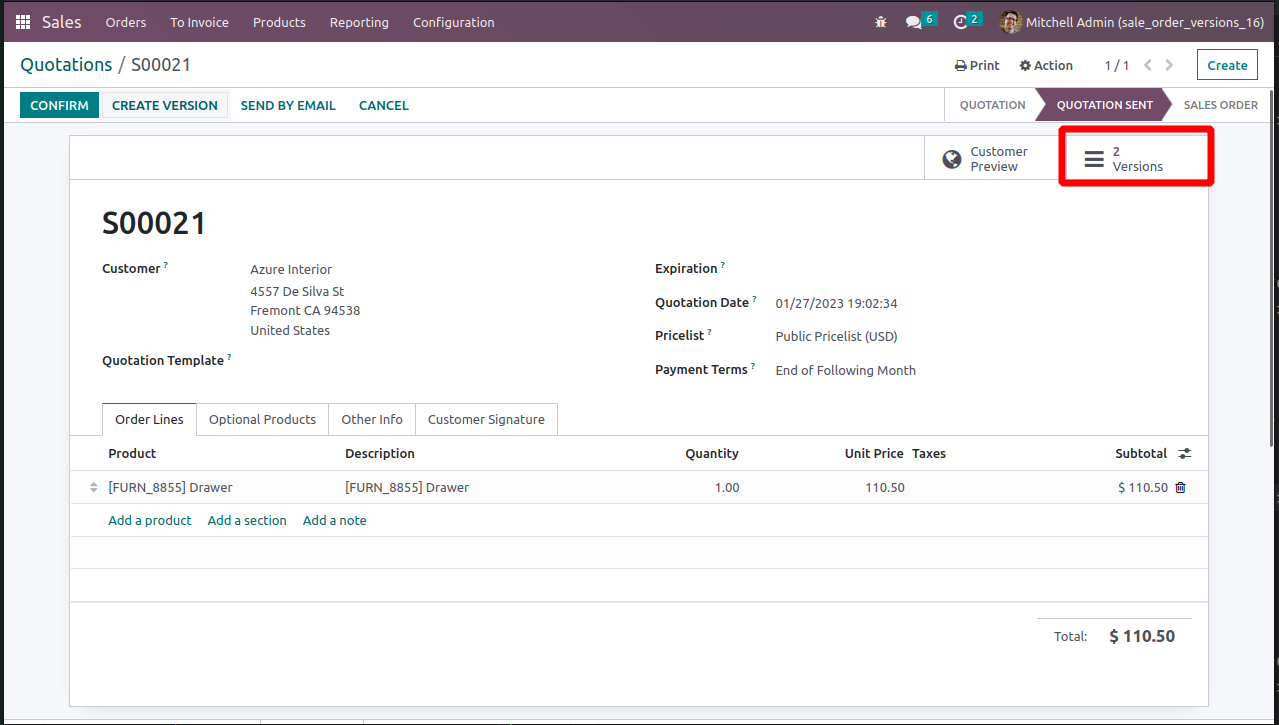Click the debug bug icon

(880, 22)
